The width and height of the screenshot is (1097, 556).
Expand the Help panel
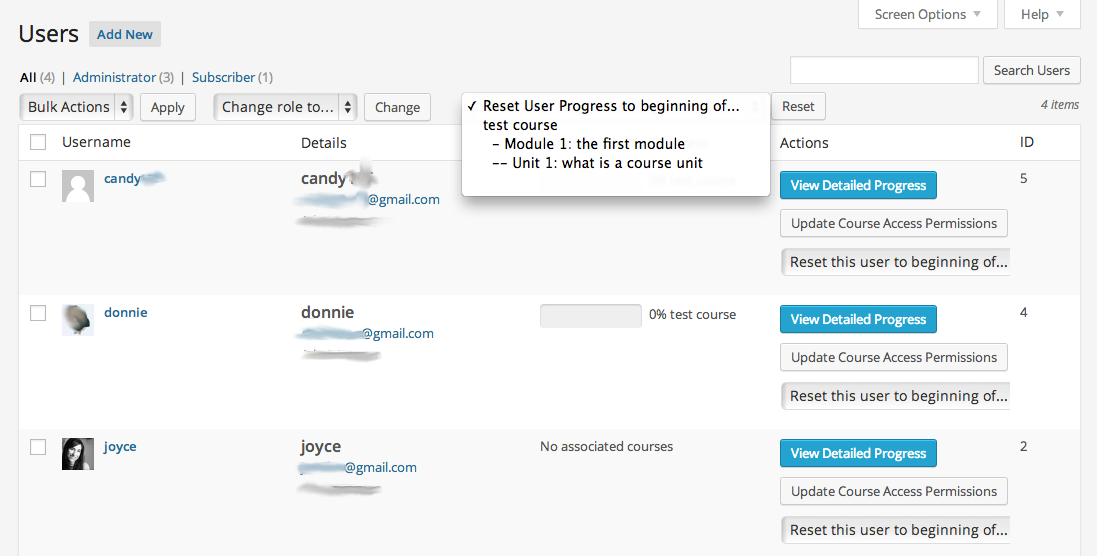click(1042, 14)
